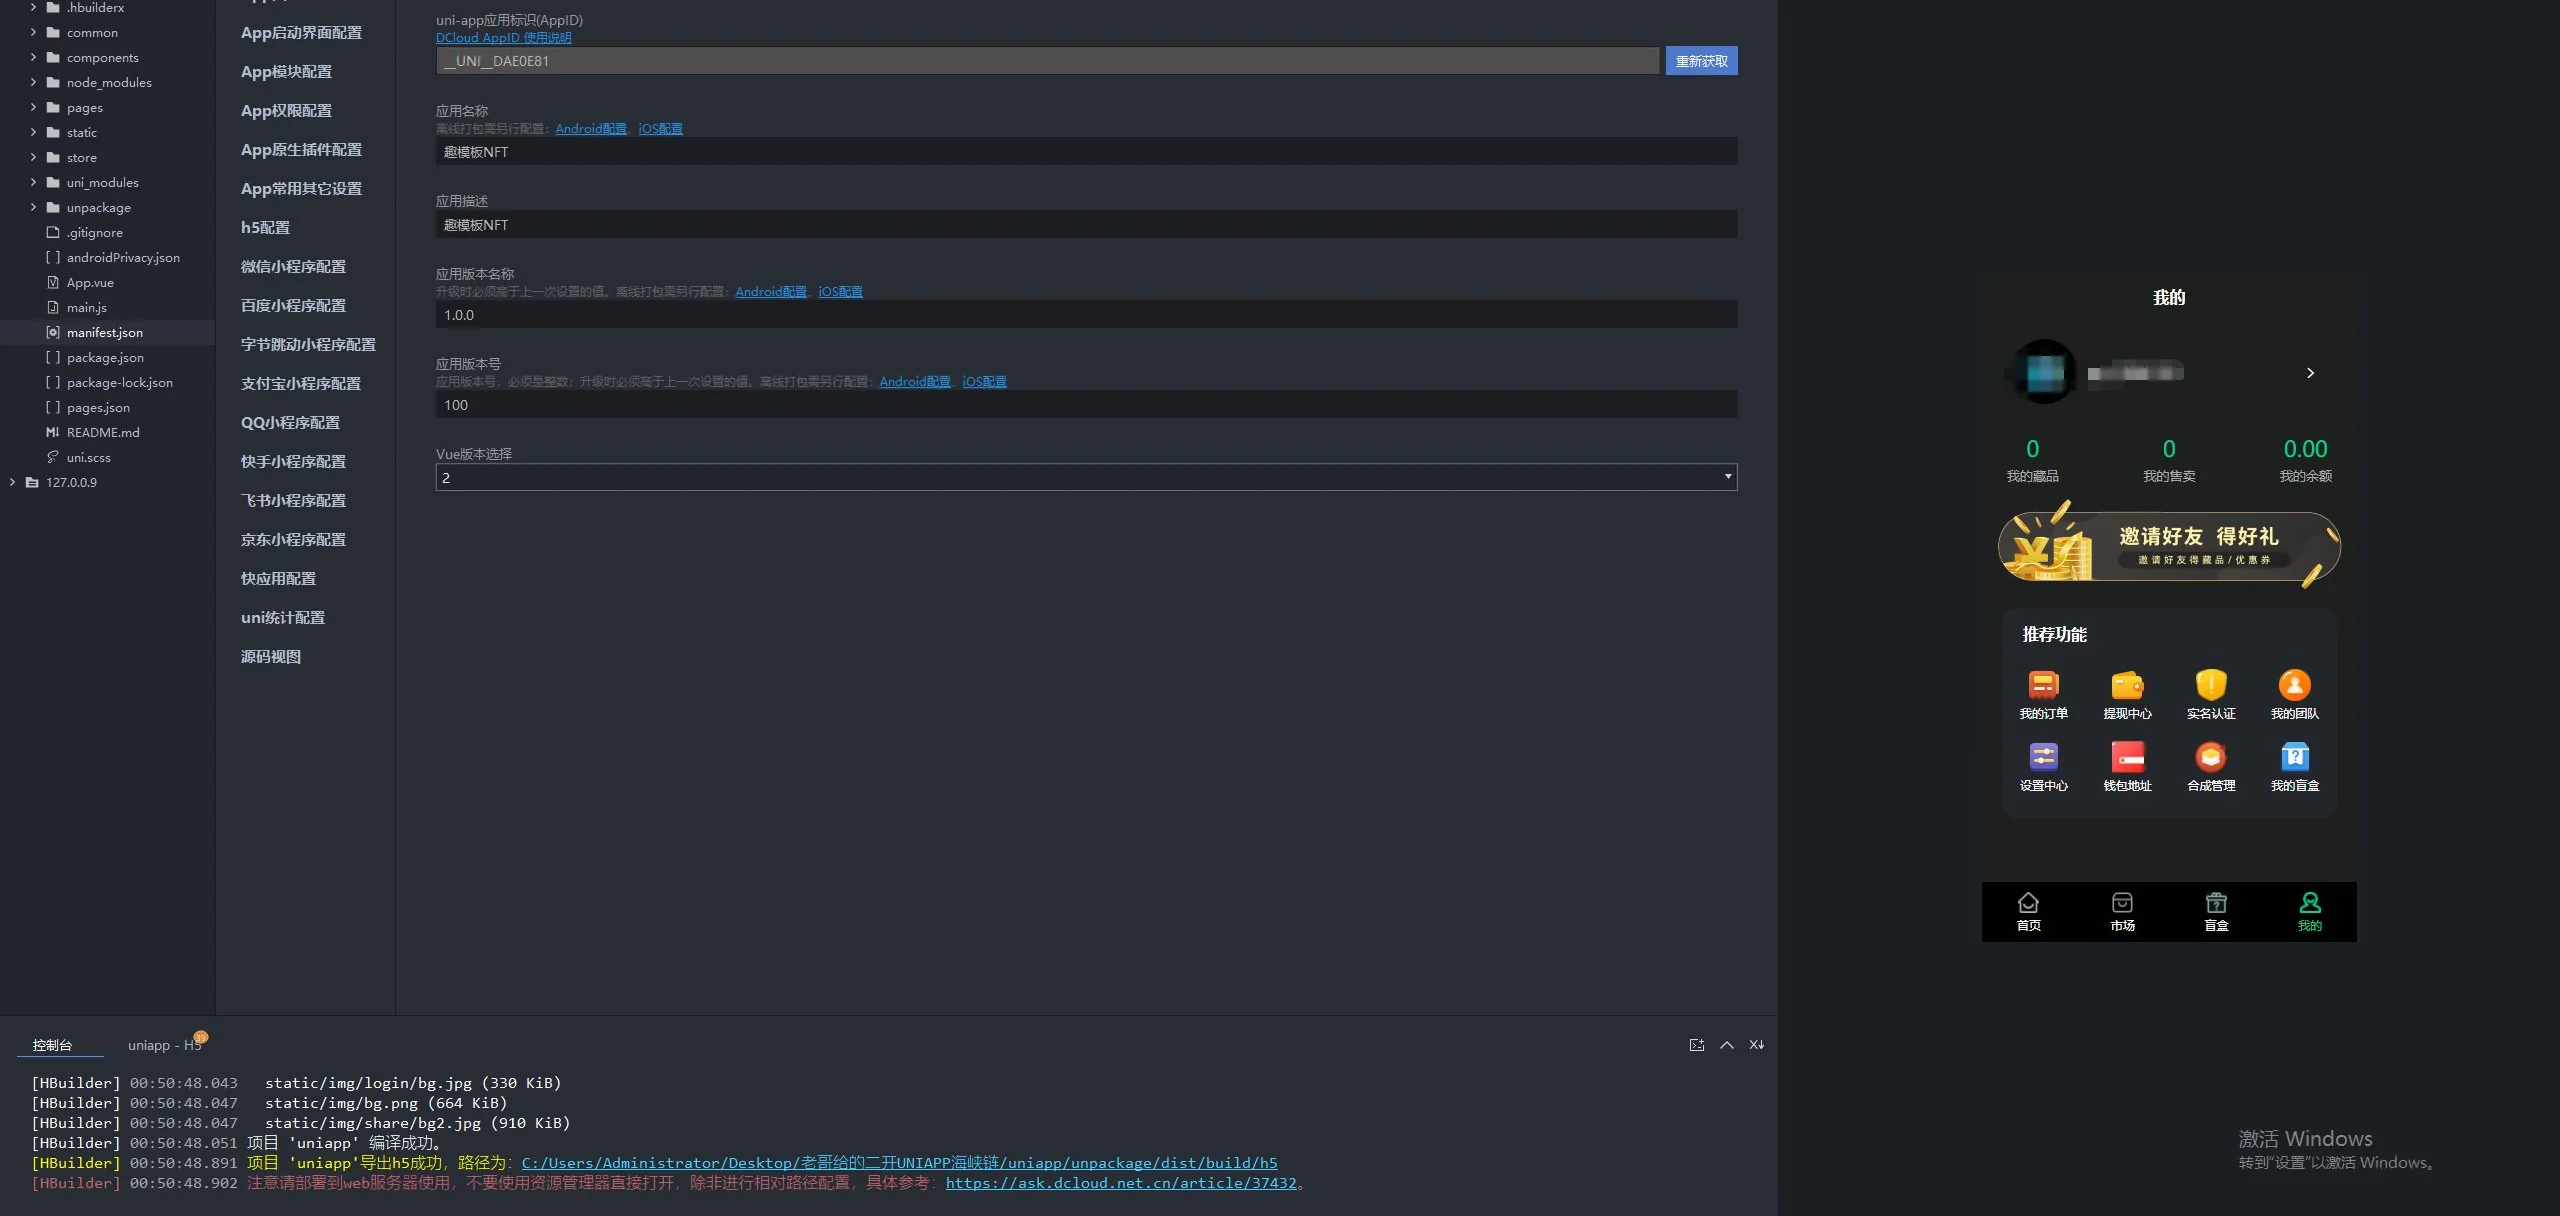Image resolution: width=2560 pixels, height=1216 pixels.
Task: Open the 提现中心 wallet icon
Action: (x=2126, y=686)
